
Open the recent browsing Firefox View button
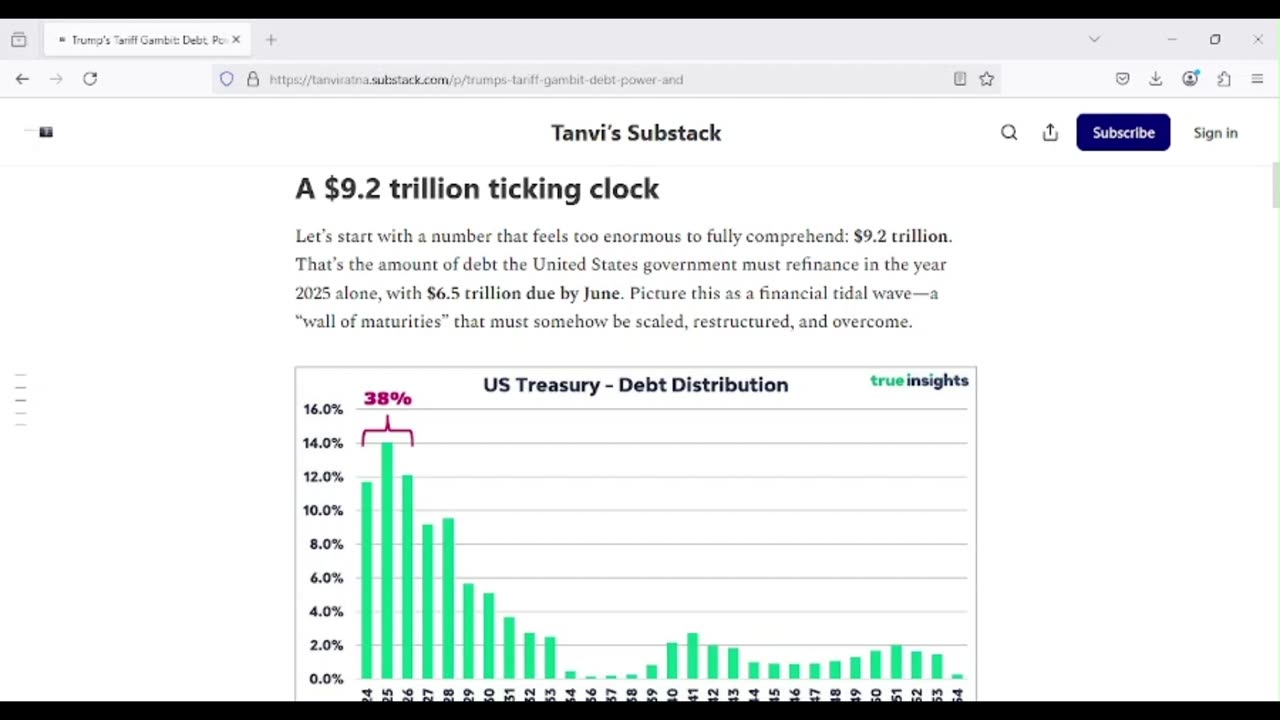(19, 40)
